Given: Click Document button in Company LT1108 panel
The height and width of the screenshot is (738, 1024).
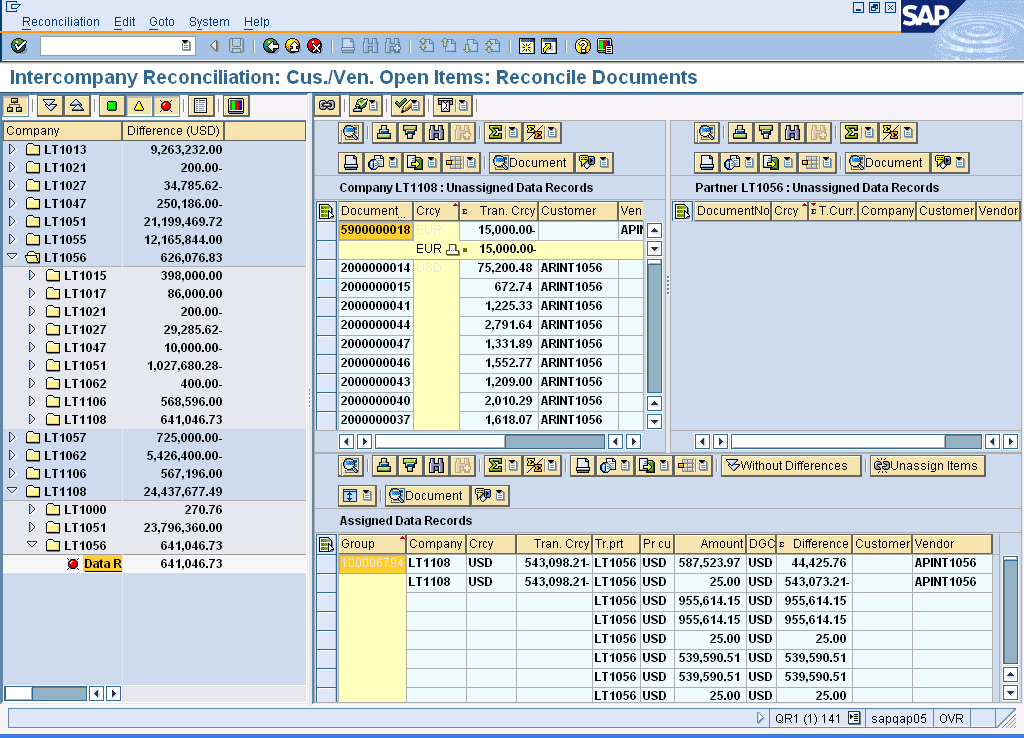Looking at the screenshot, I should coord(530,163).
